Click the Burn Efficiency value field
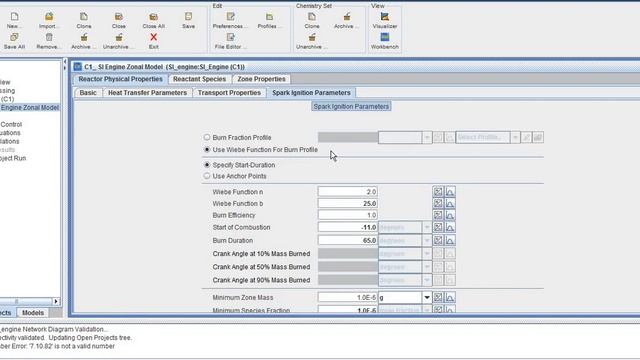 point(348,215)
